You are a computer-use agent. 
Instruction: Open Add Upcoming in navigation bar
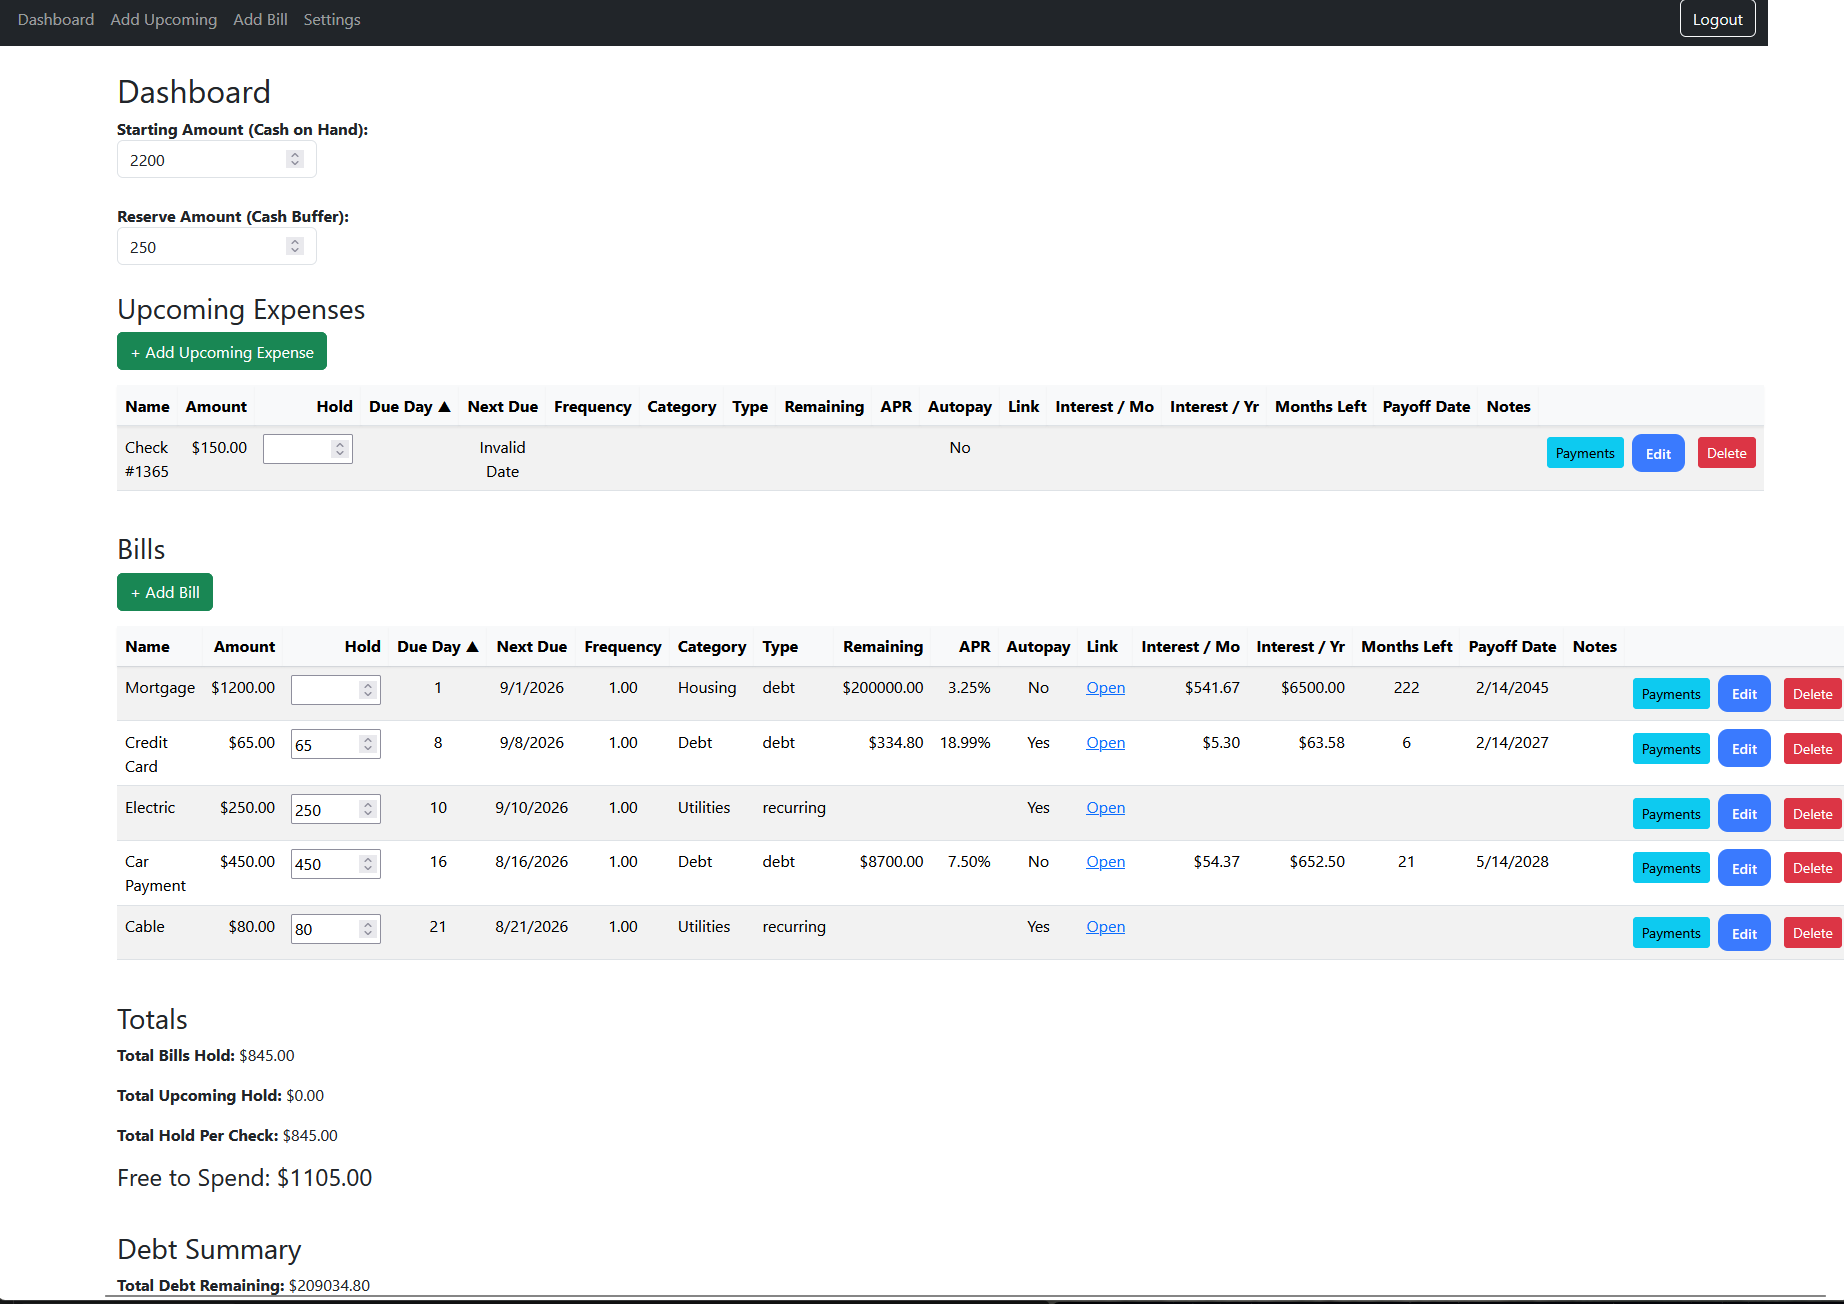164,20
